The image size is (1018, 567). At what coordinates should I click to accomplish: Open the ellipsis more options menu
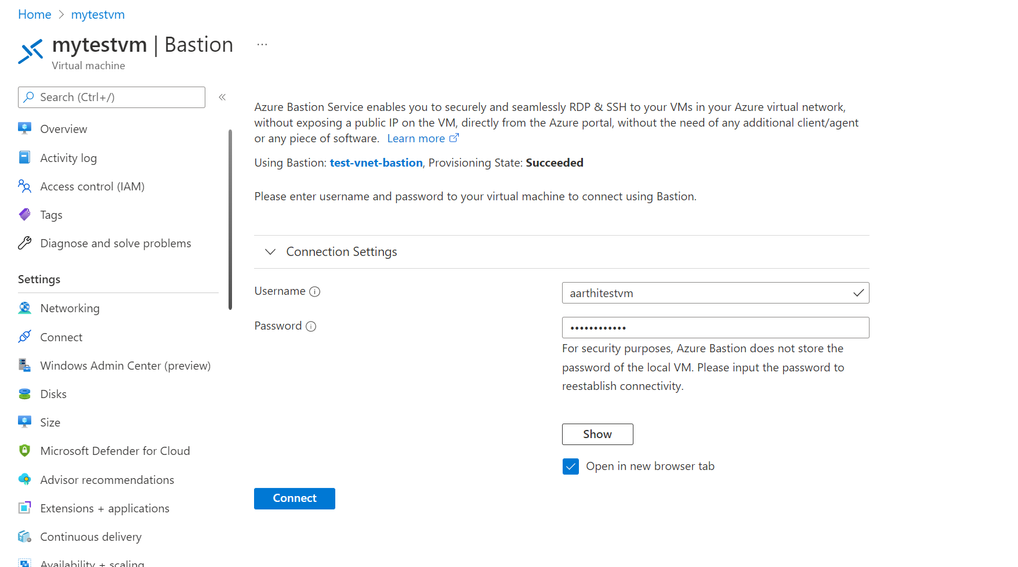pos(262,45)
